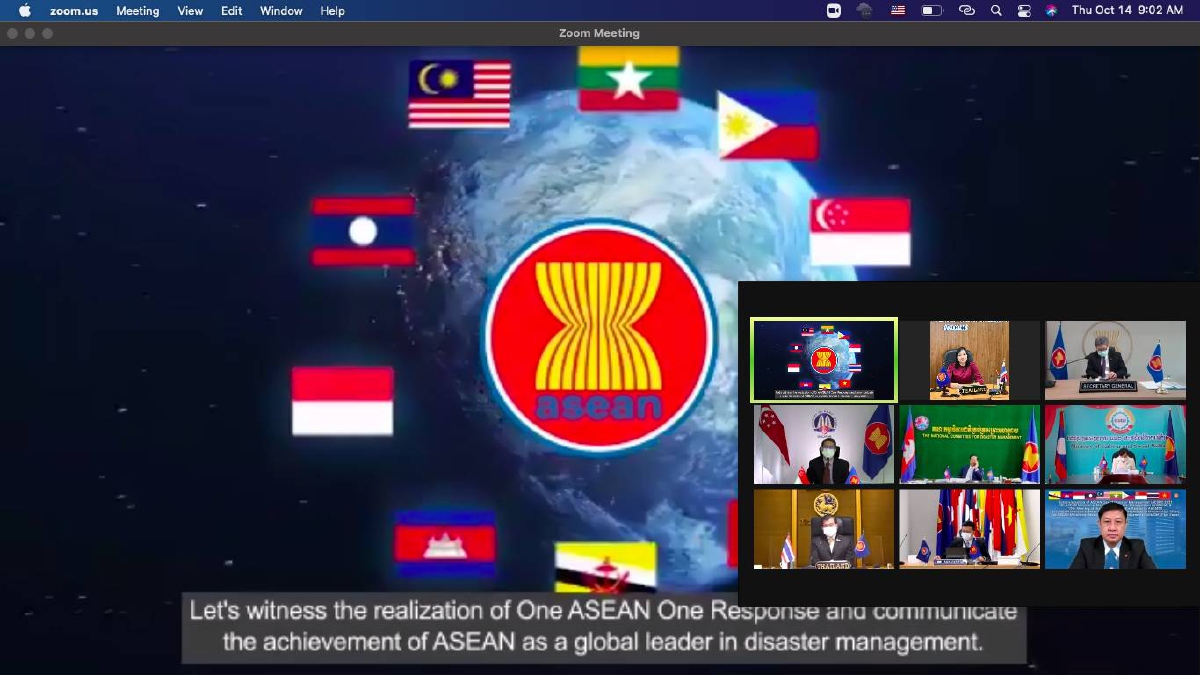This screenshot has width=1200, height=675.
Task: Select the National Committee for Disaster Management tile
Action: tap(968, 444)
